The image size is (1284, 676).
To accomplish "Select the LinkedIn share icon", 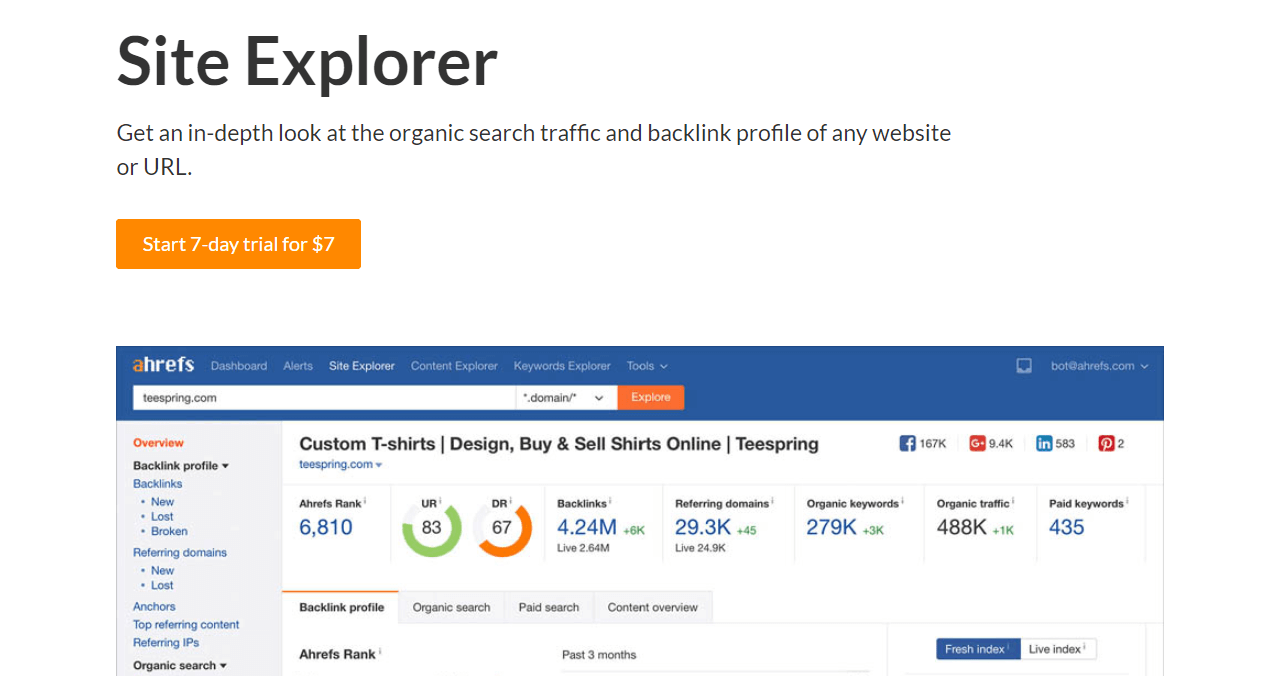I will [1044, 443].
